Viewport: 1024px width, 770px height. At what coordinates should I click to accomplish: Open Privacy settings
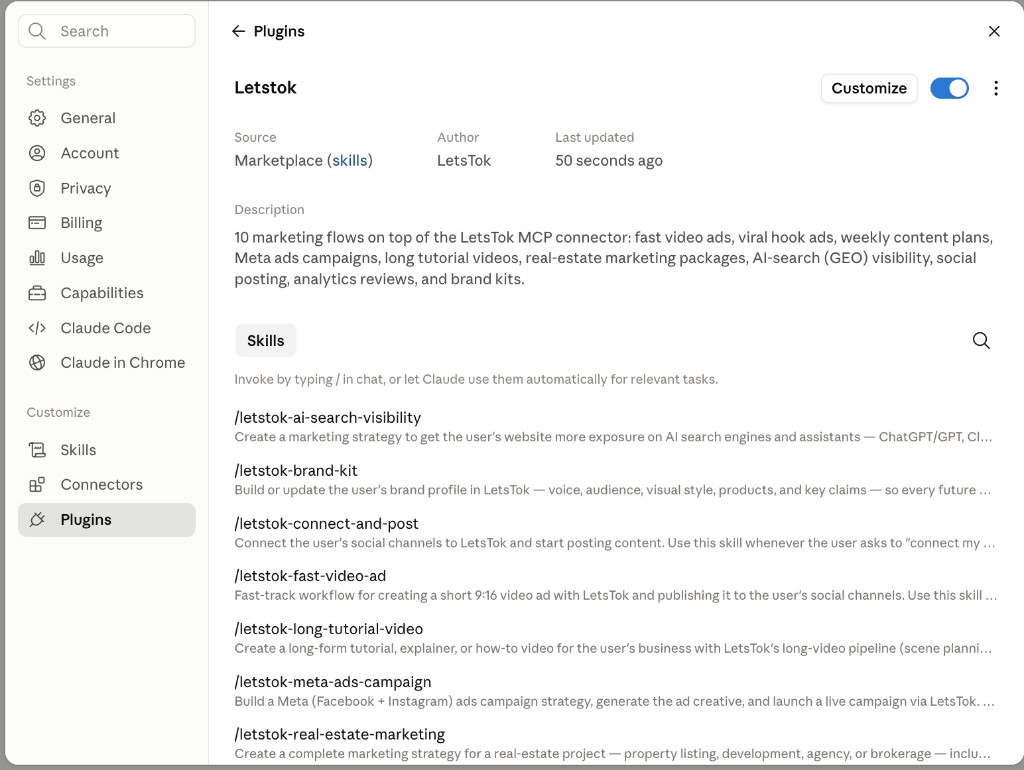click(106, 188)
